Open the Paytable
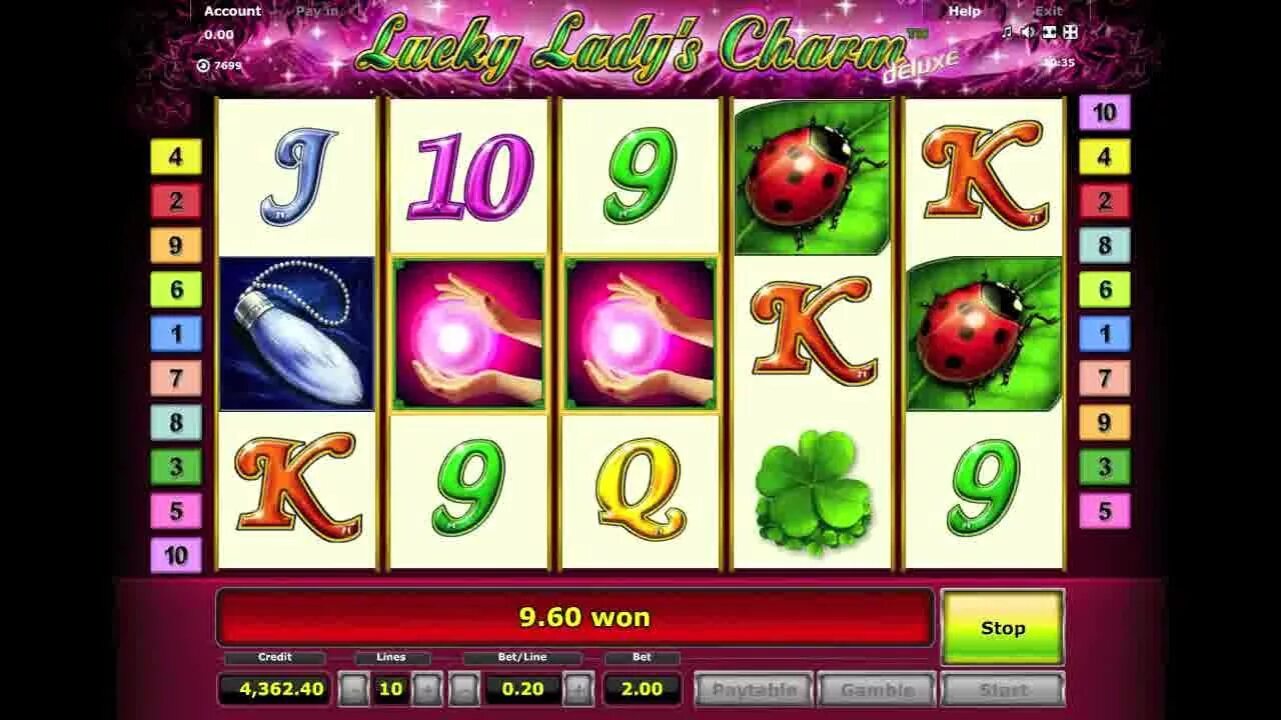The image size is (1281, 720). tap(754, 689)
